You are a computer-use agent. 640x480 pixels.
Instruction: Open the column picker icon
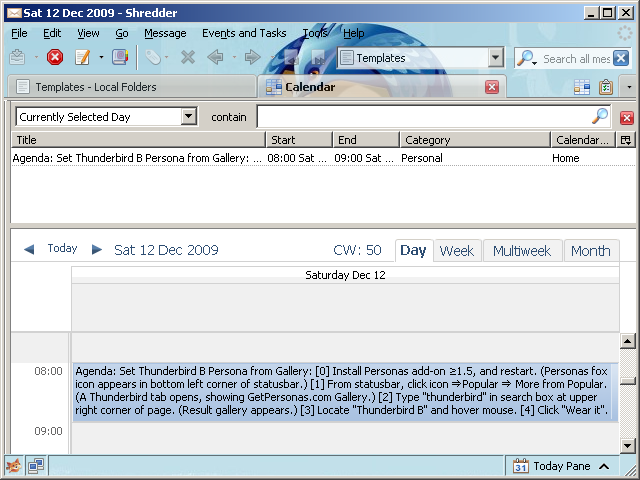625,140
